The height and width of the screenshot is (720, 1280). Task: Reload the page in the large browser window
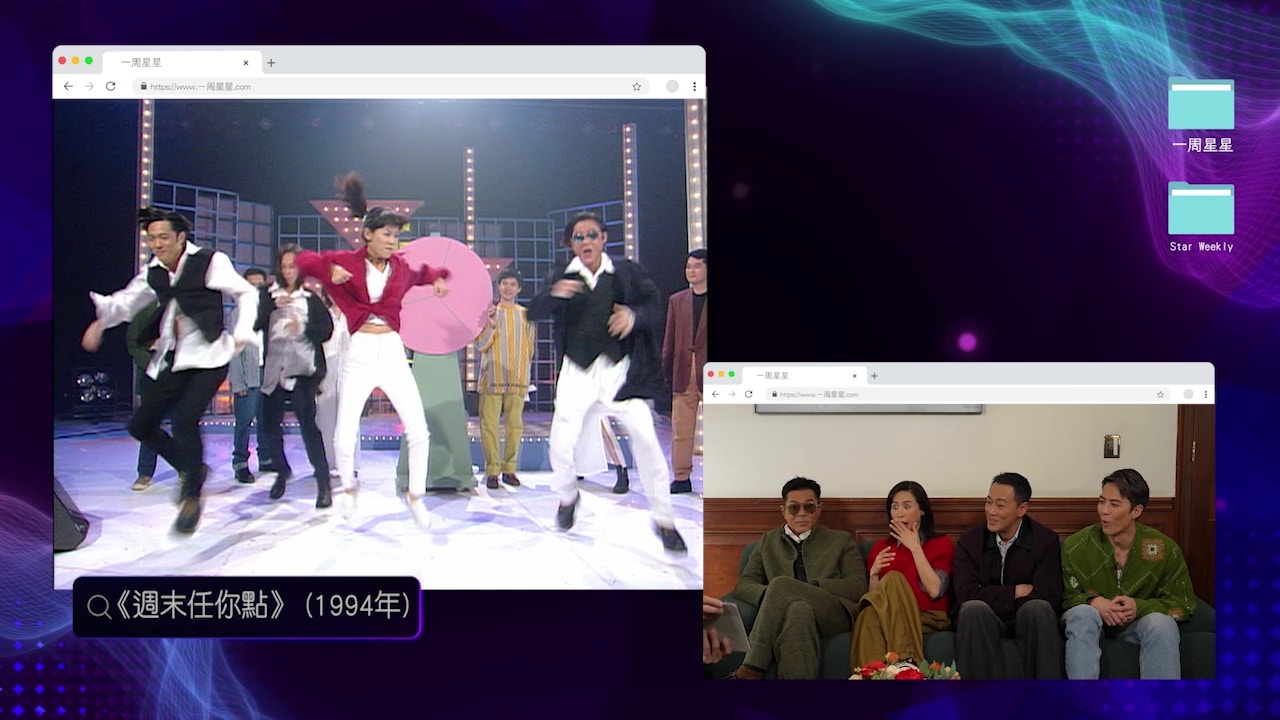(110, 87)
